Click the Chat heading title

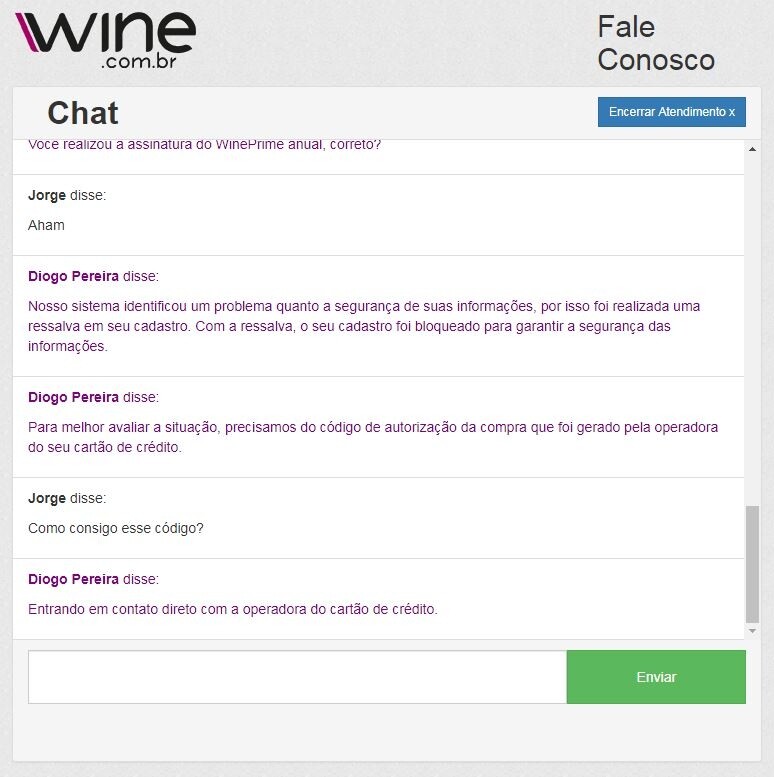tap(83, 113)
